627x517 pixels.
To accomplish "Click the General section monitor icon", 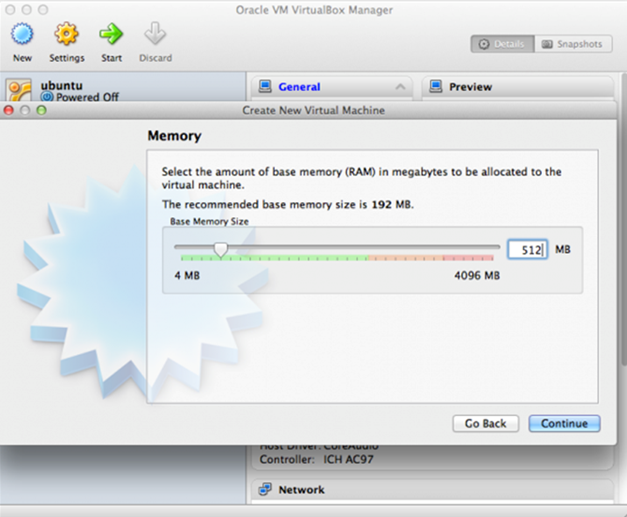I will pyautogui.click(x=265, y=86).
